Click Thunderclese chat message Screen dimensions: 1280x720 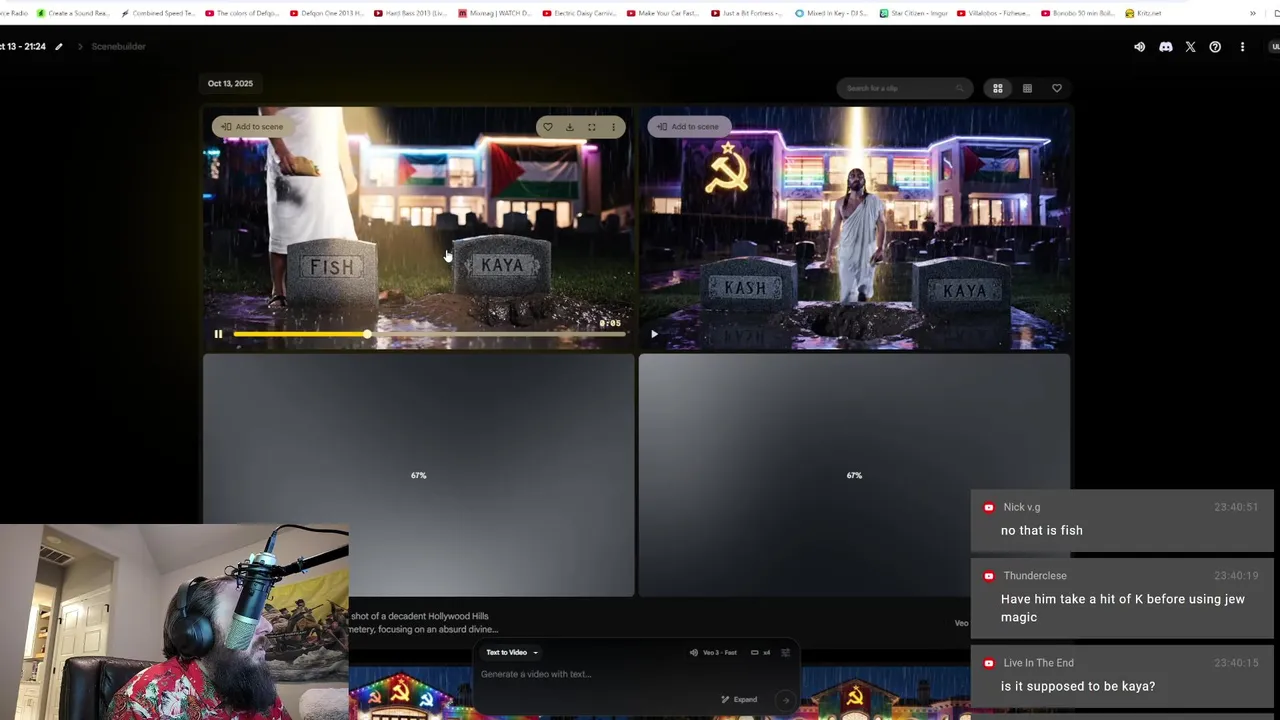[1122, 597]
